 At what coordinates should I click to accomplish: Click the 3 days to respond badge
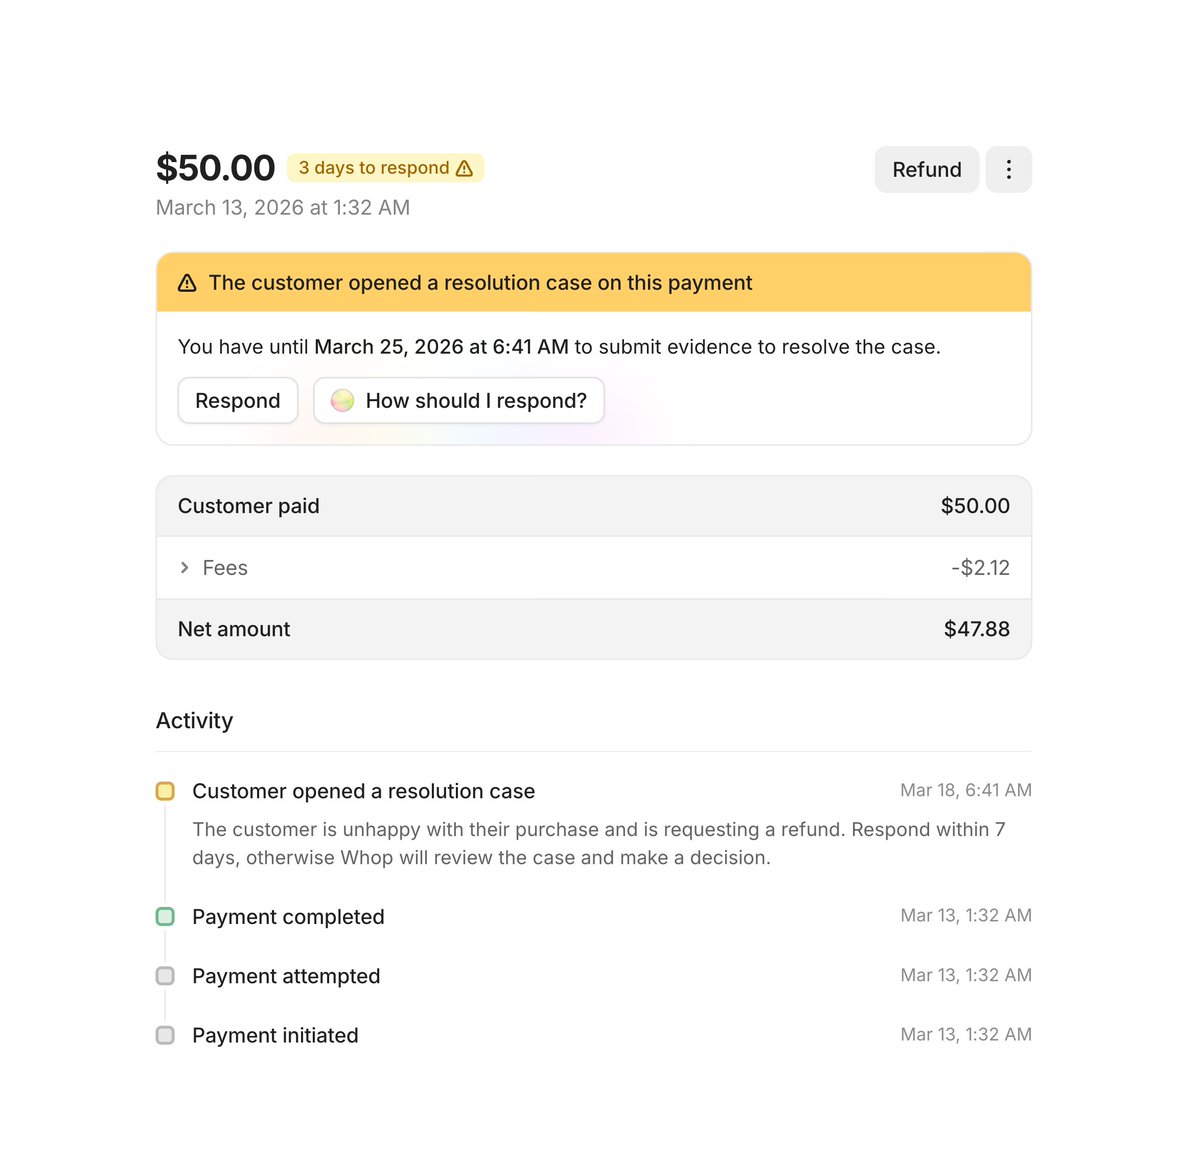[385, 168]
